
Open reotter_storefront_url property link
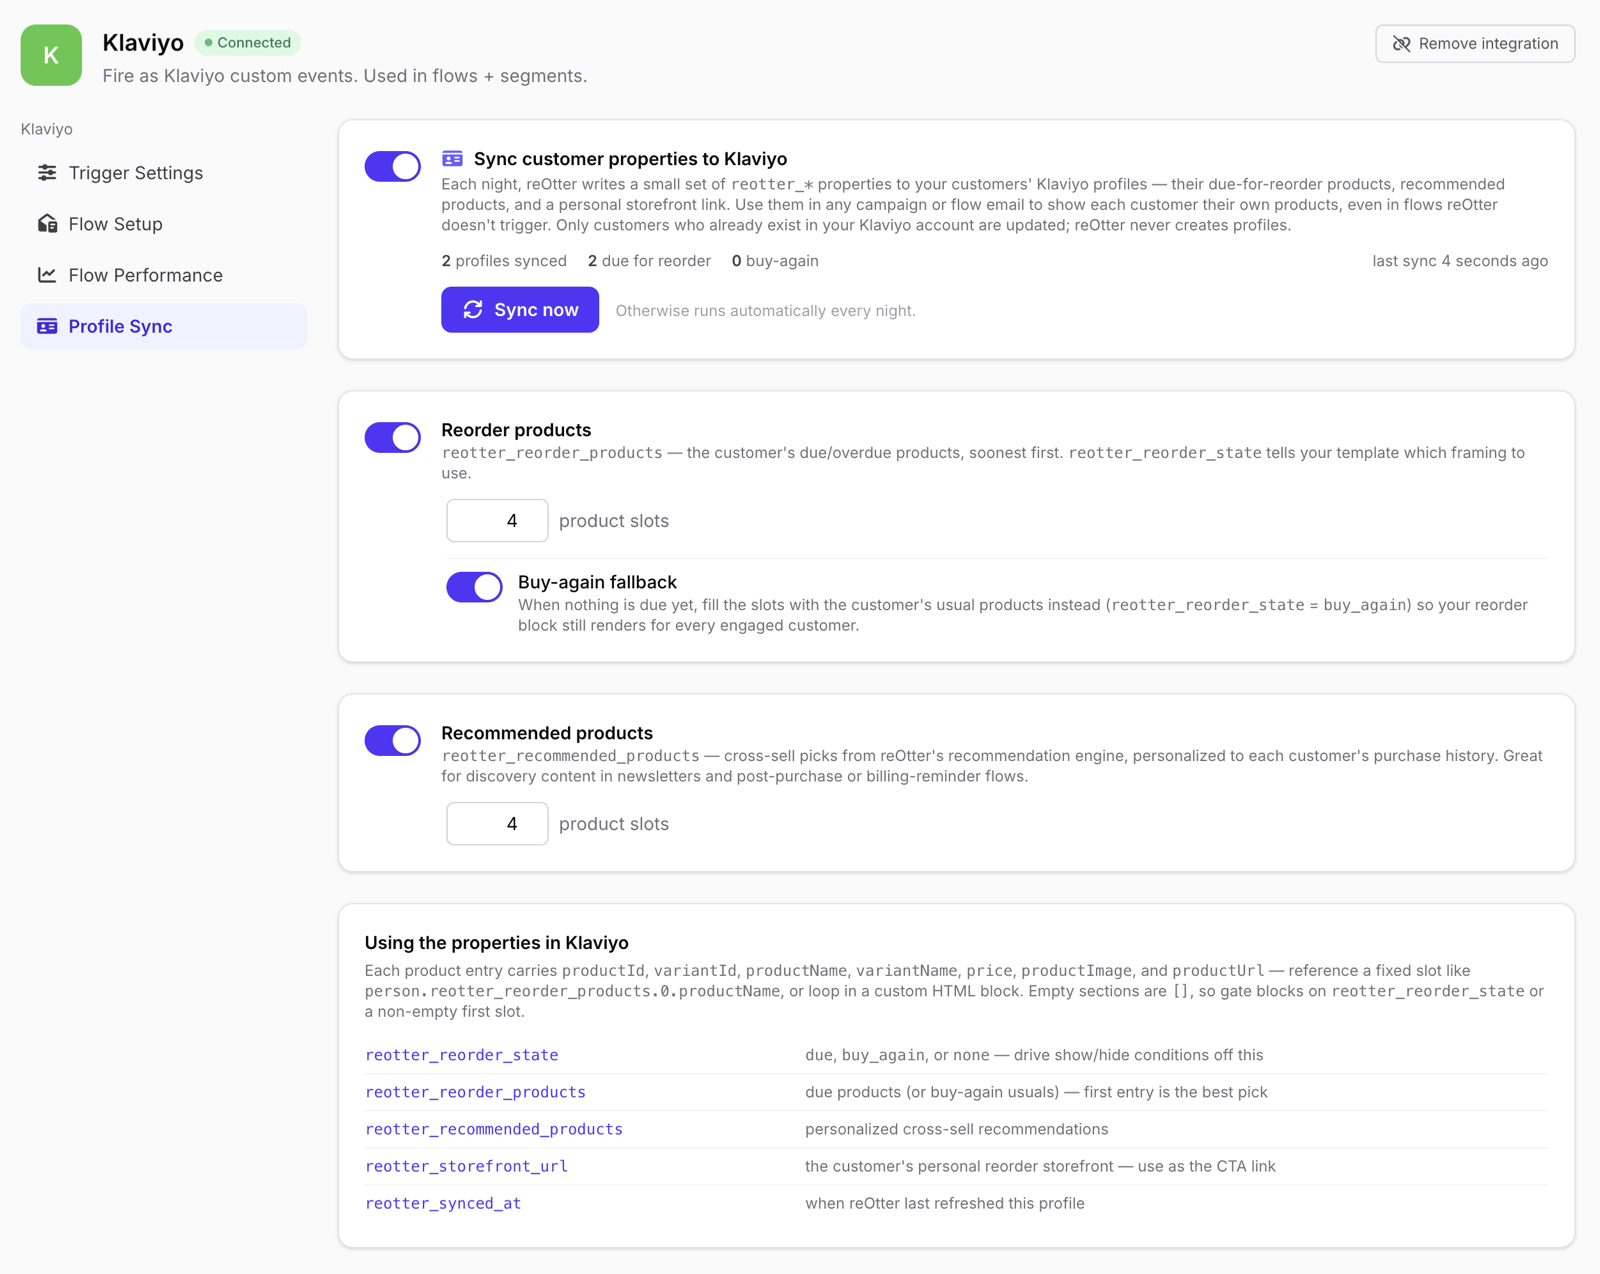pyautogui.click(x=466, y=1166)
